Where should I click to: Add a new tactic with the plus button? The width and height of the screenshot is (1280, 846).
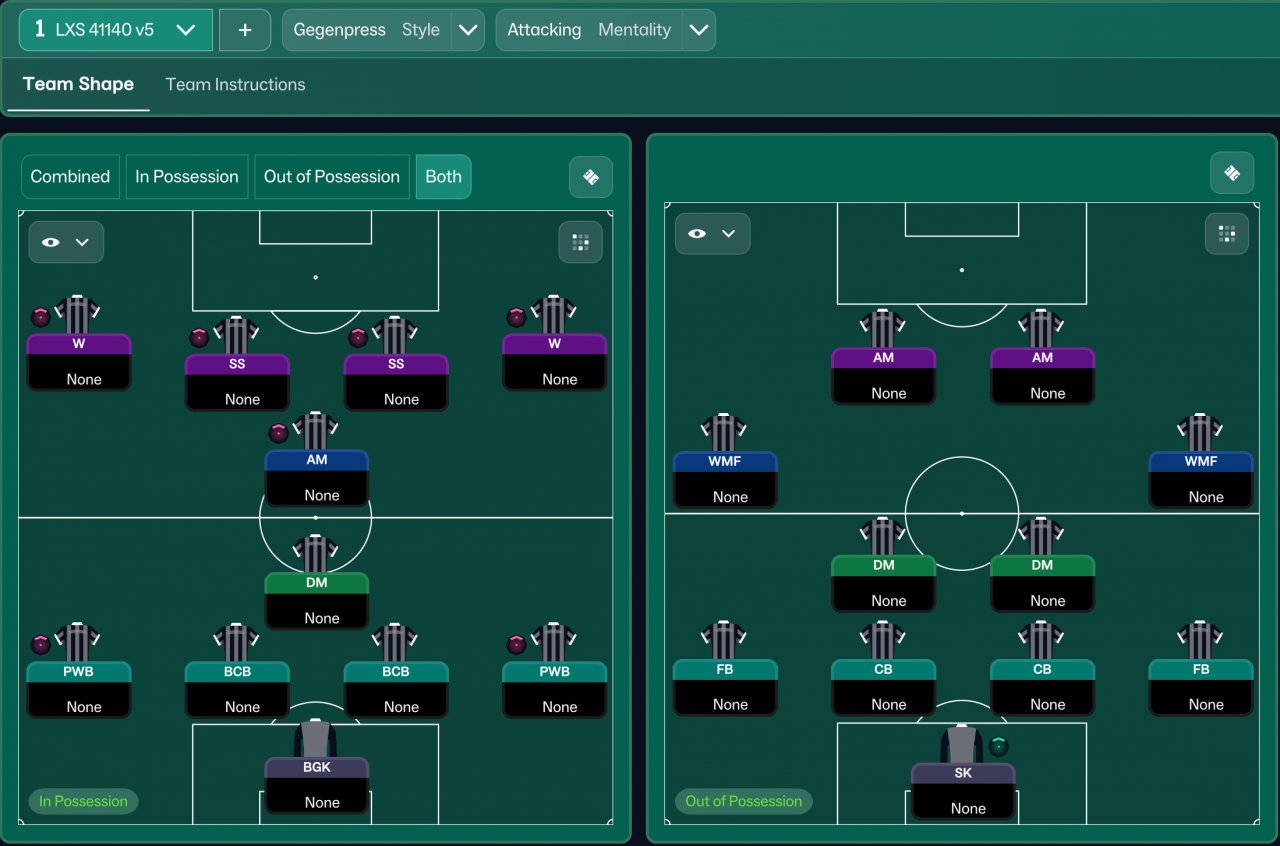pyautogui.click(x=245, y=30)
